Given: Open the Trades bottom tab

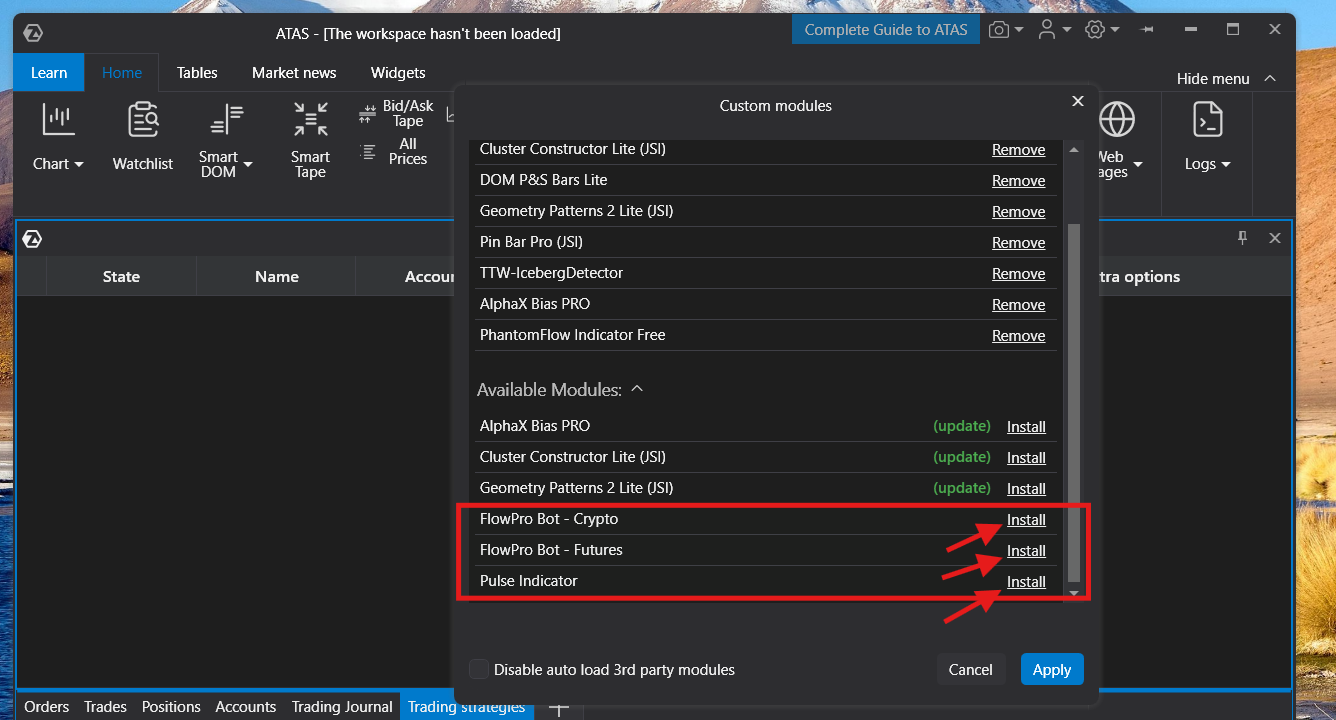Looking at the screenshot, I should coord(105,706).
